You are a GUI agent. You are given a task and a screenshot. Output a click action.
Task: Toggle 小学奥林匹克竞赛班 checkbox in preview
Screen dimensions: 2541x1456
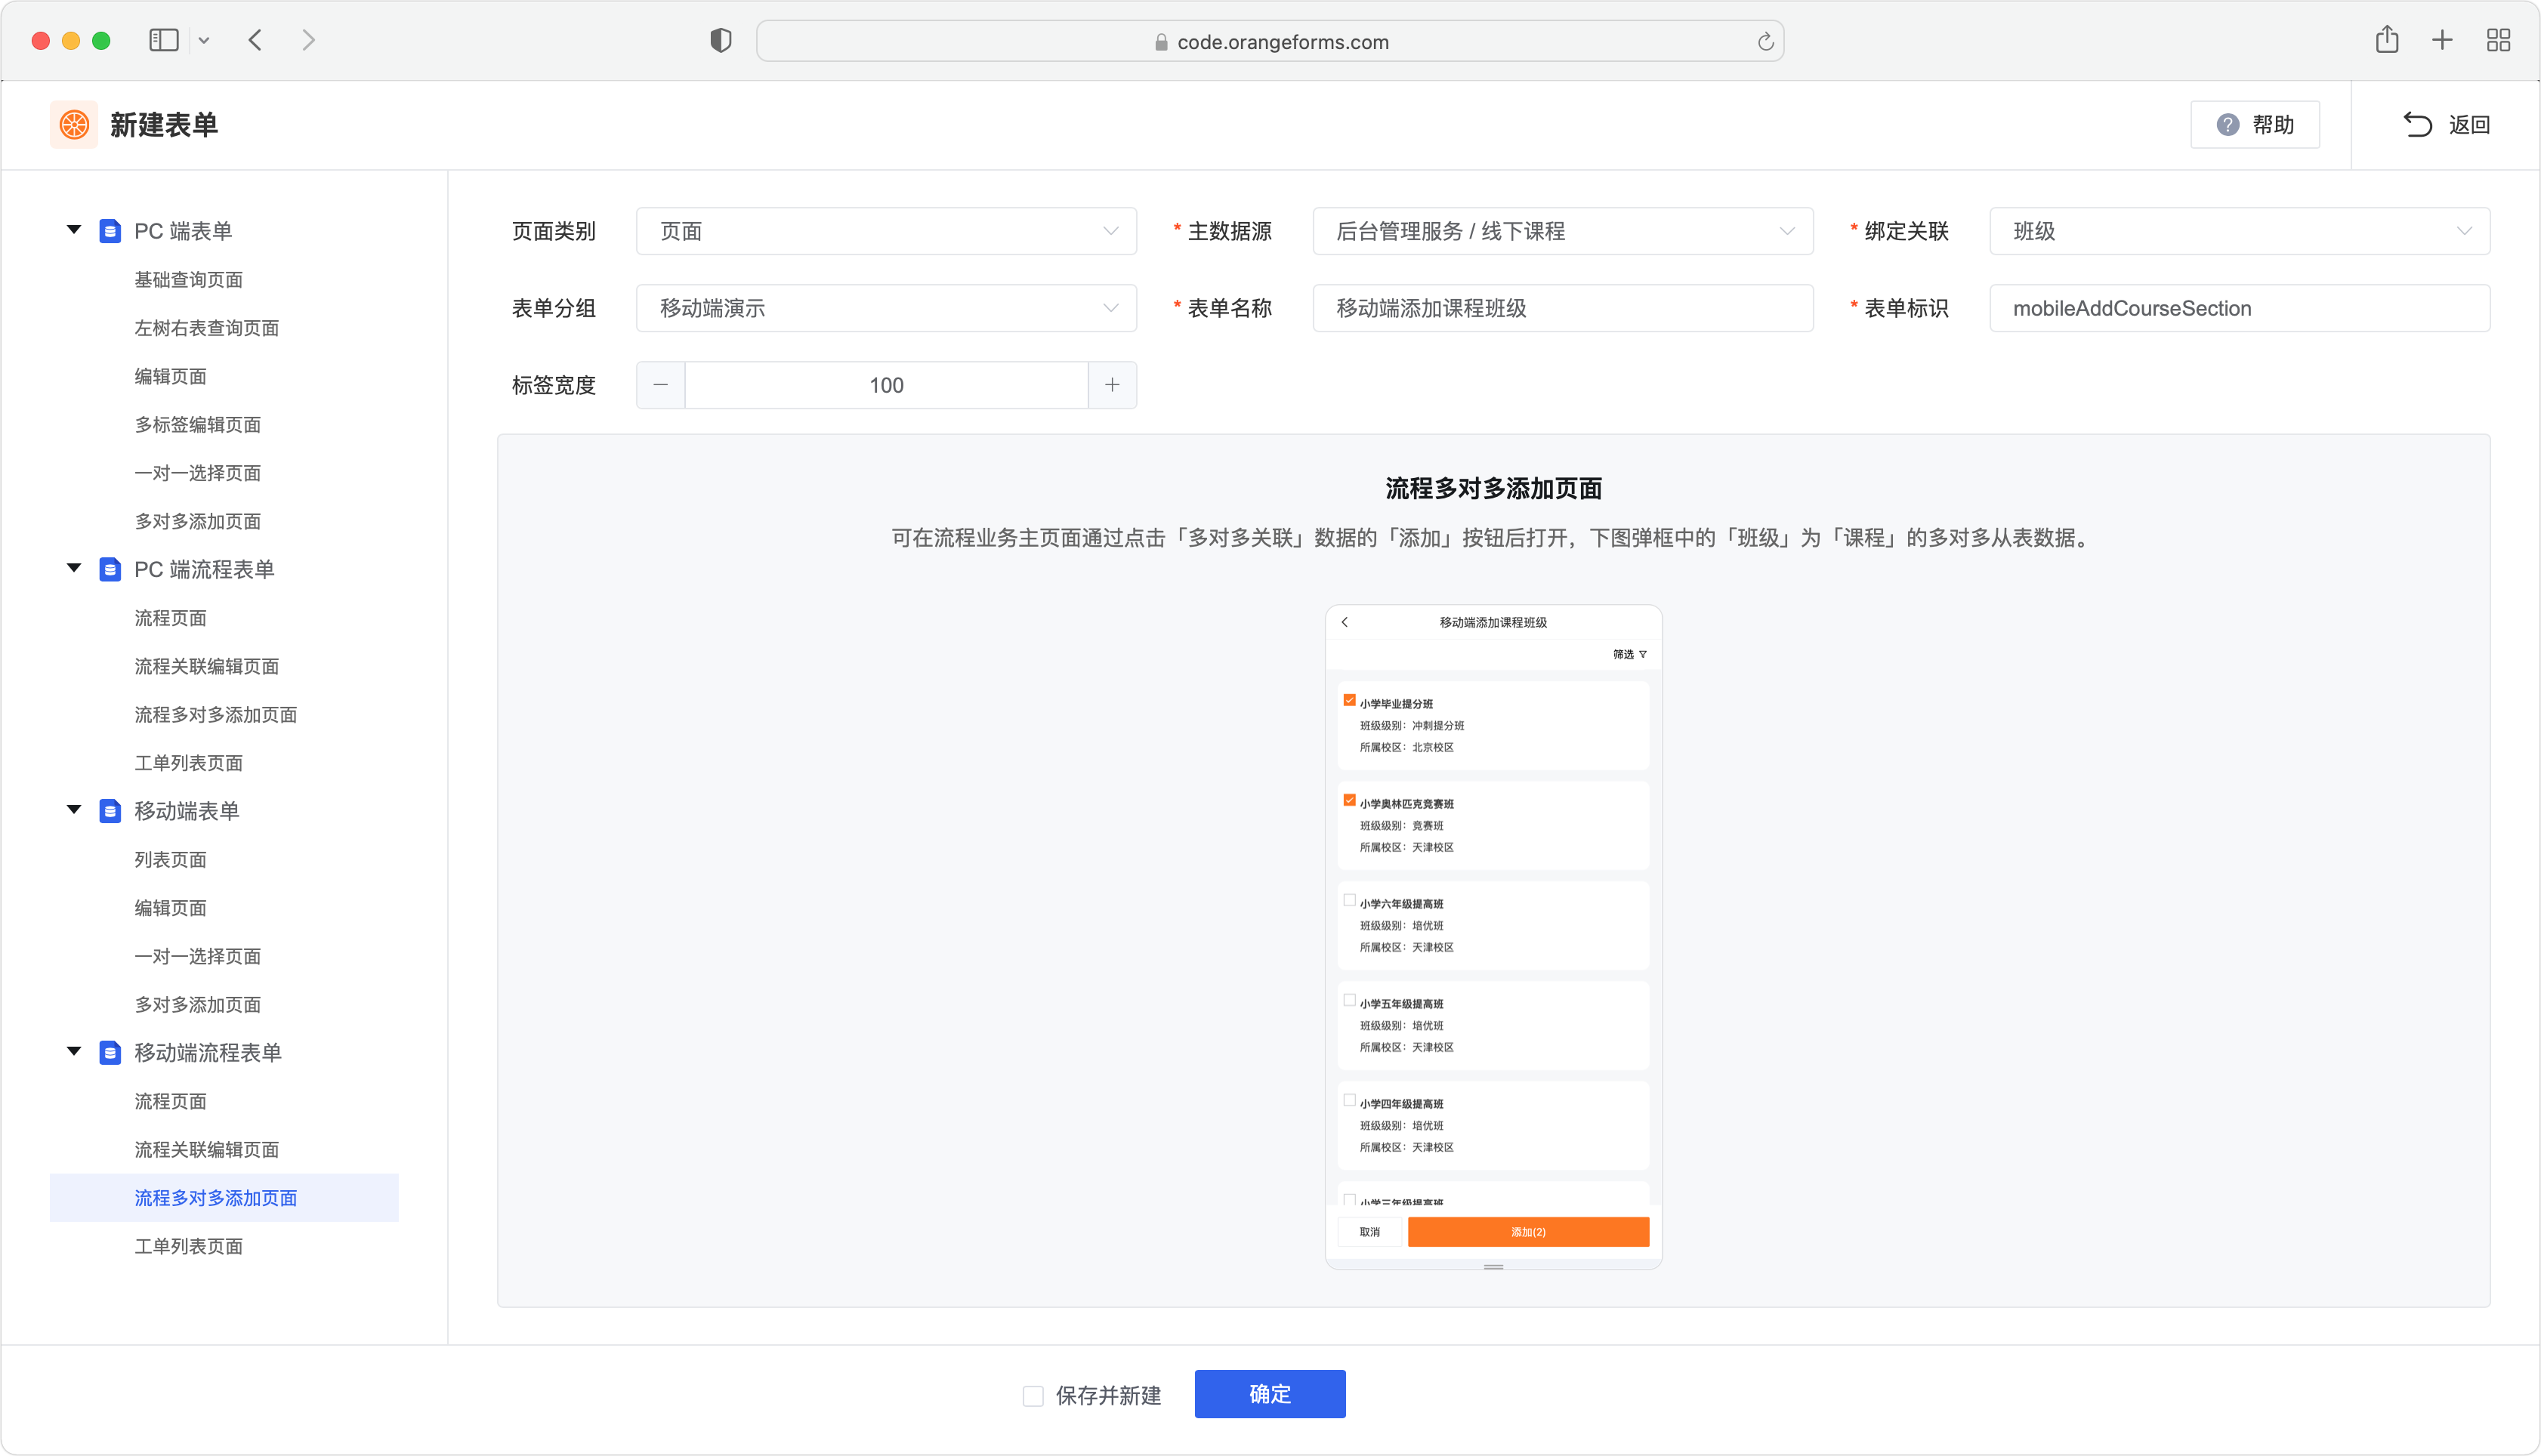1349,800
